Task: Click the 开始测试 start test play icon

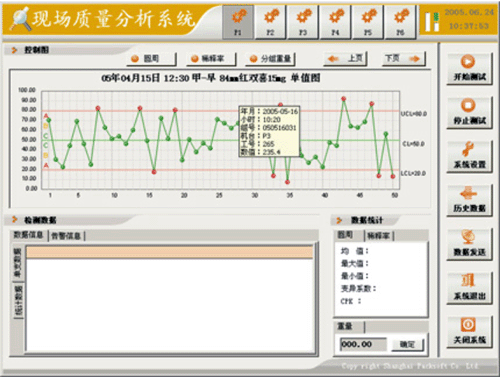Action: pyautogui.click(x=468, y=61)
